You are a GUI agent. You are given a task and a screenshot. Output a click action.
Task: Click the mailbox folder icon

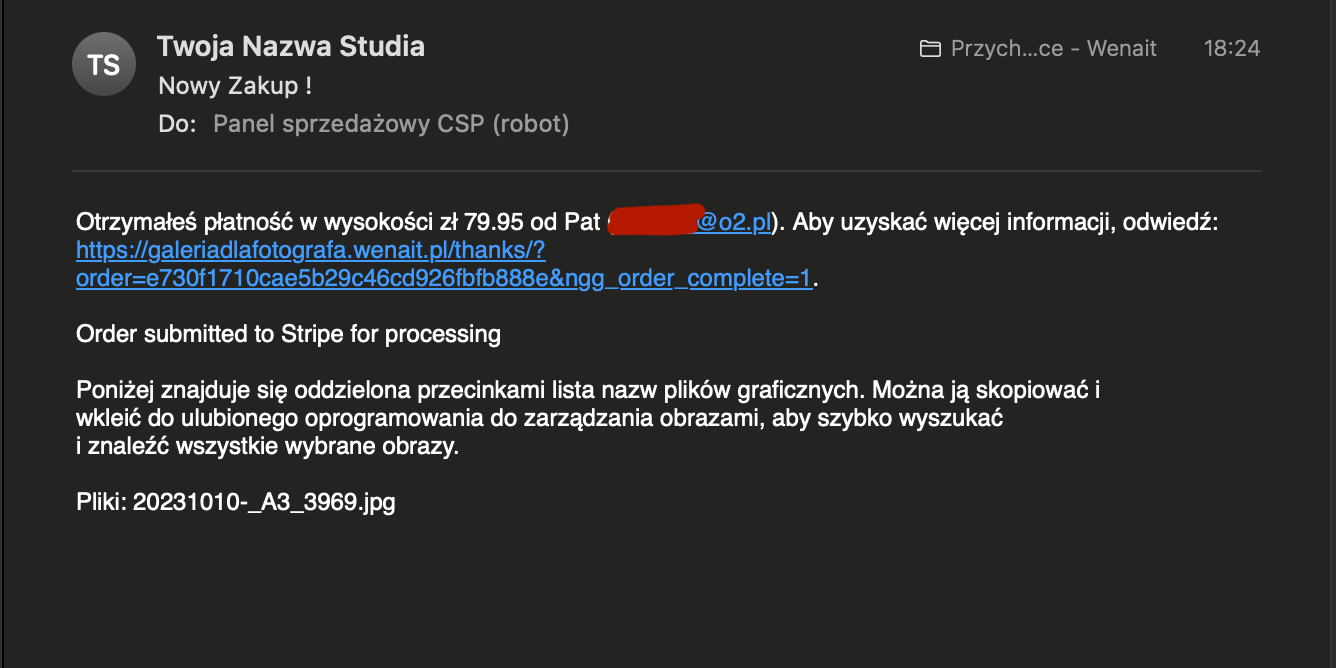[930, 49]
